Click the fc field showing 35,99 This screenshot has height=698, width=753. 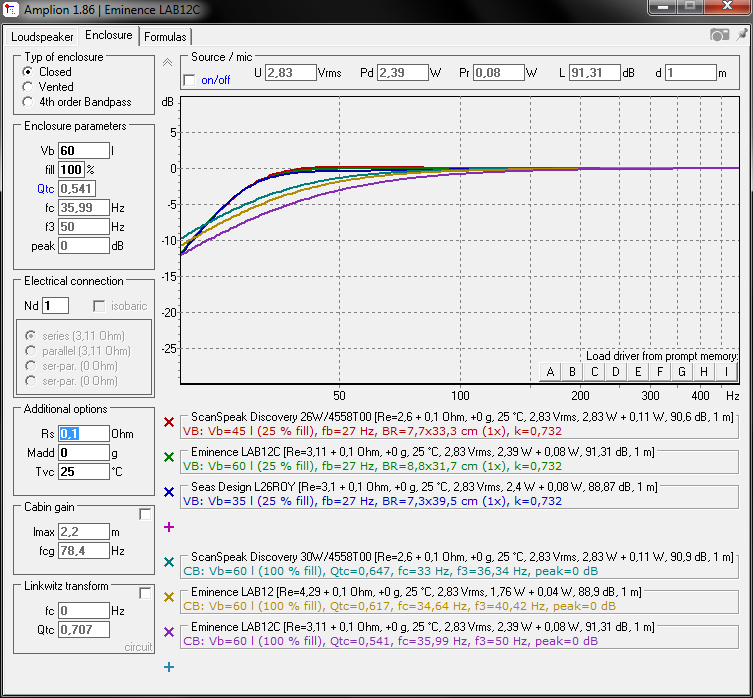tap(84, 208)
